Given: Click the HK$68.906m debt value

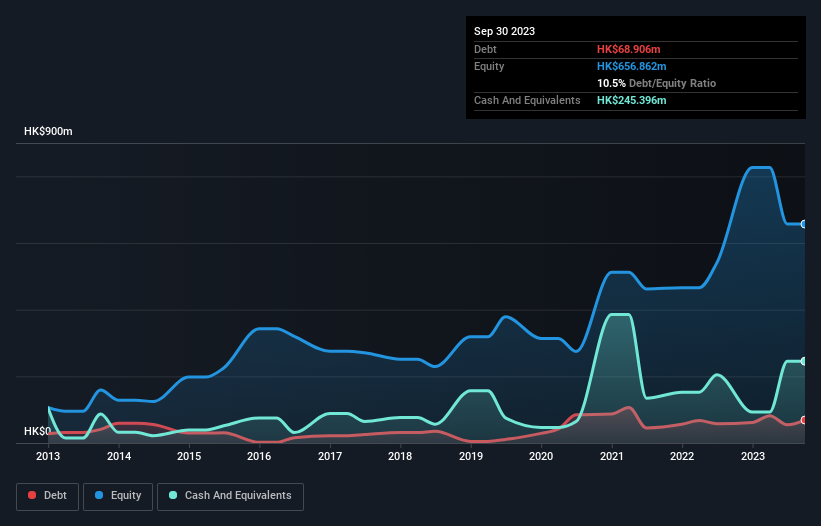Looking at the screenshot, I should (x=628, y=49).
